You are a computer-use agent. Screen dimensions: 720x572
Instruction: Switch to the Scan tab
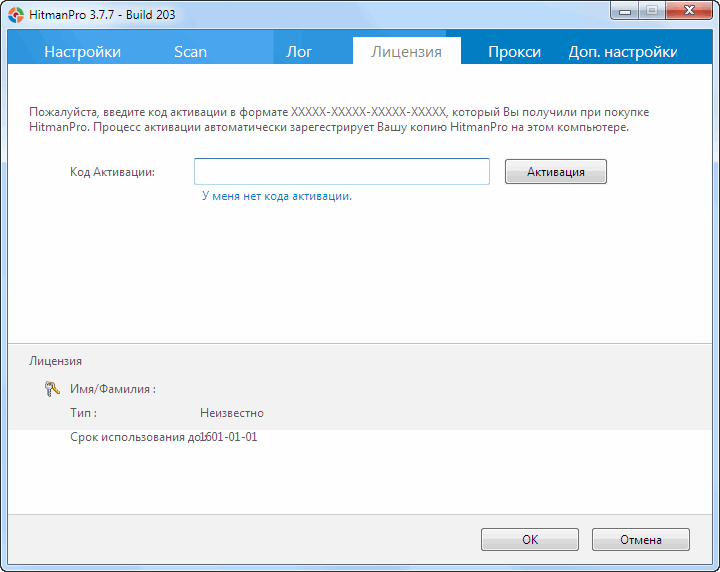[190, 51]
